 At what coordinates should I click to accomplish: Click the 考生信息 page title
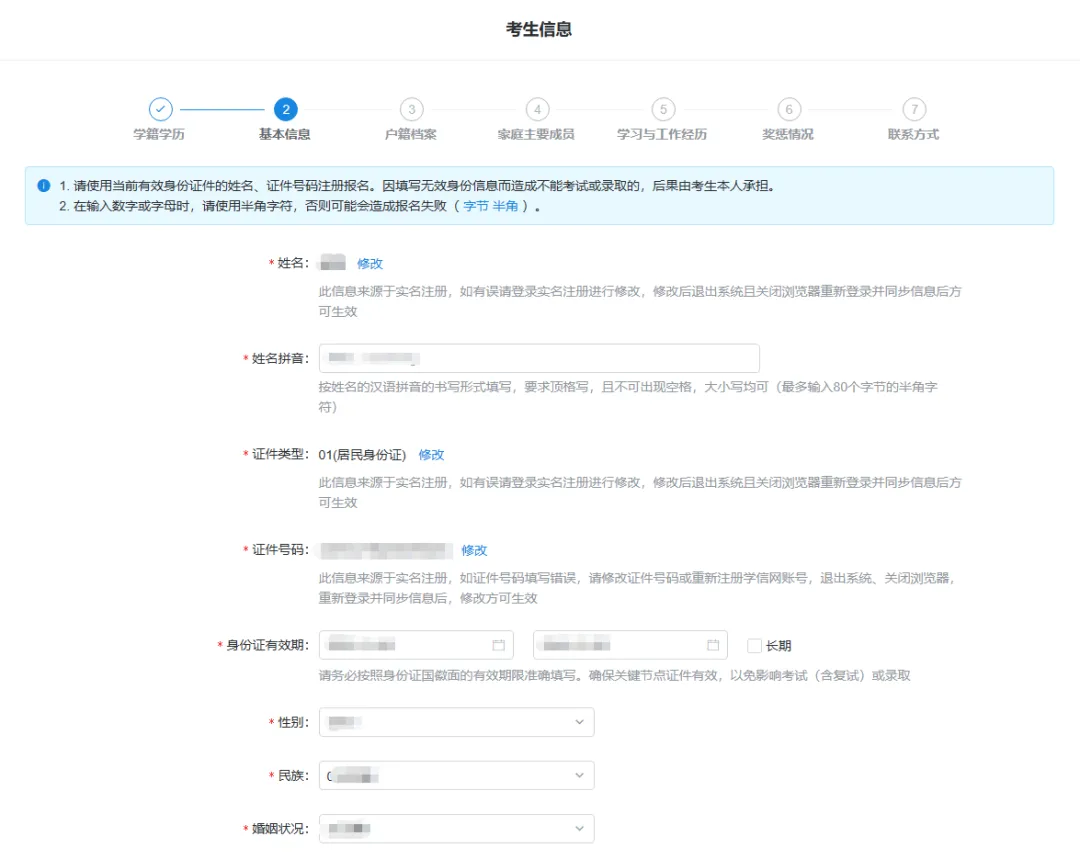pyautogui.click(x=539, y=29)
